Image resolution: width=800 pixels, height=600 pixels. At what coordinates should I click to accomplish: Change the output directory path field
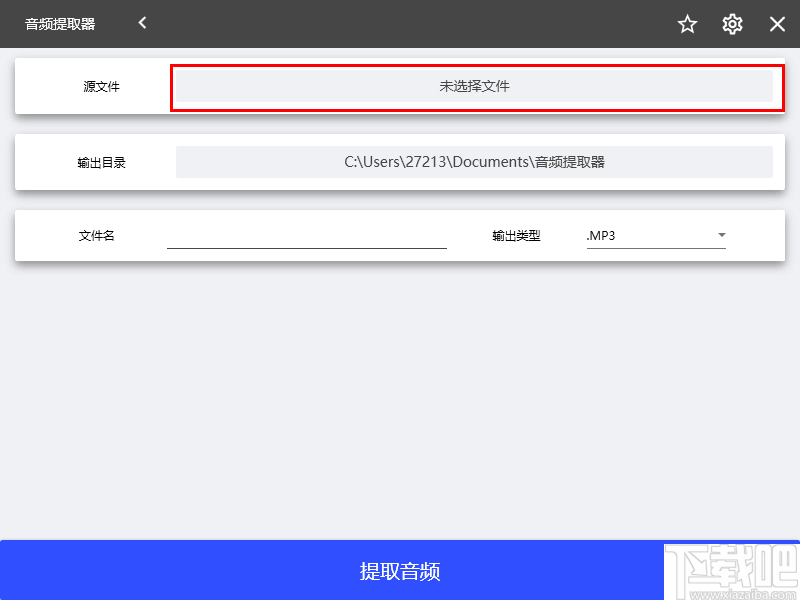coord(474,162)
